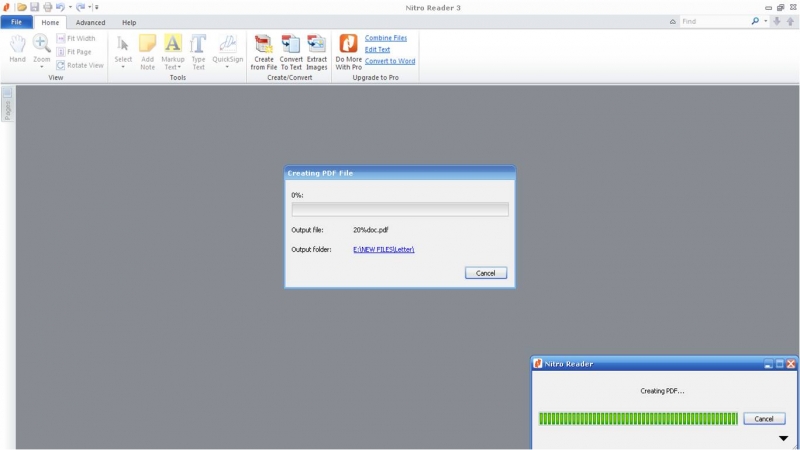Viewport: 800px width, 450px height.
Task: Click the Create from File icon
Action: point(264,44)
